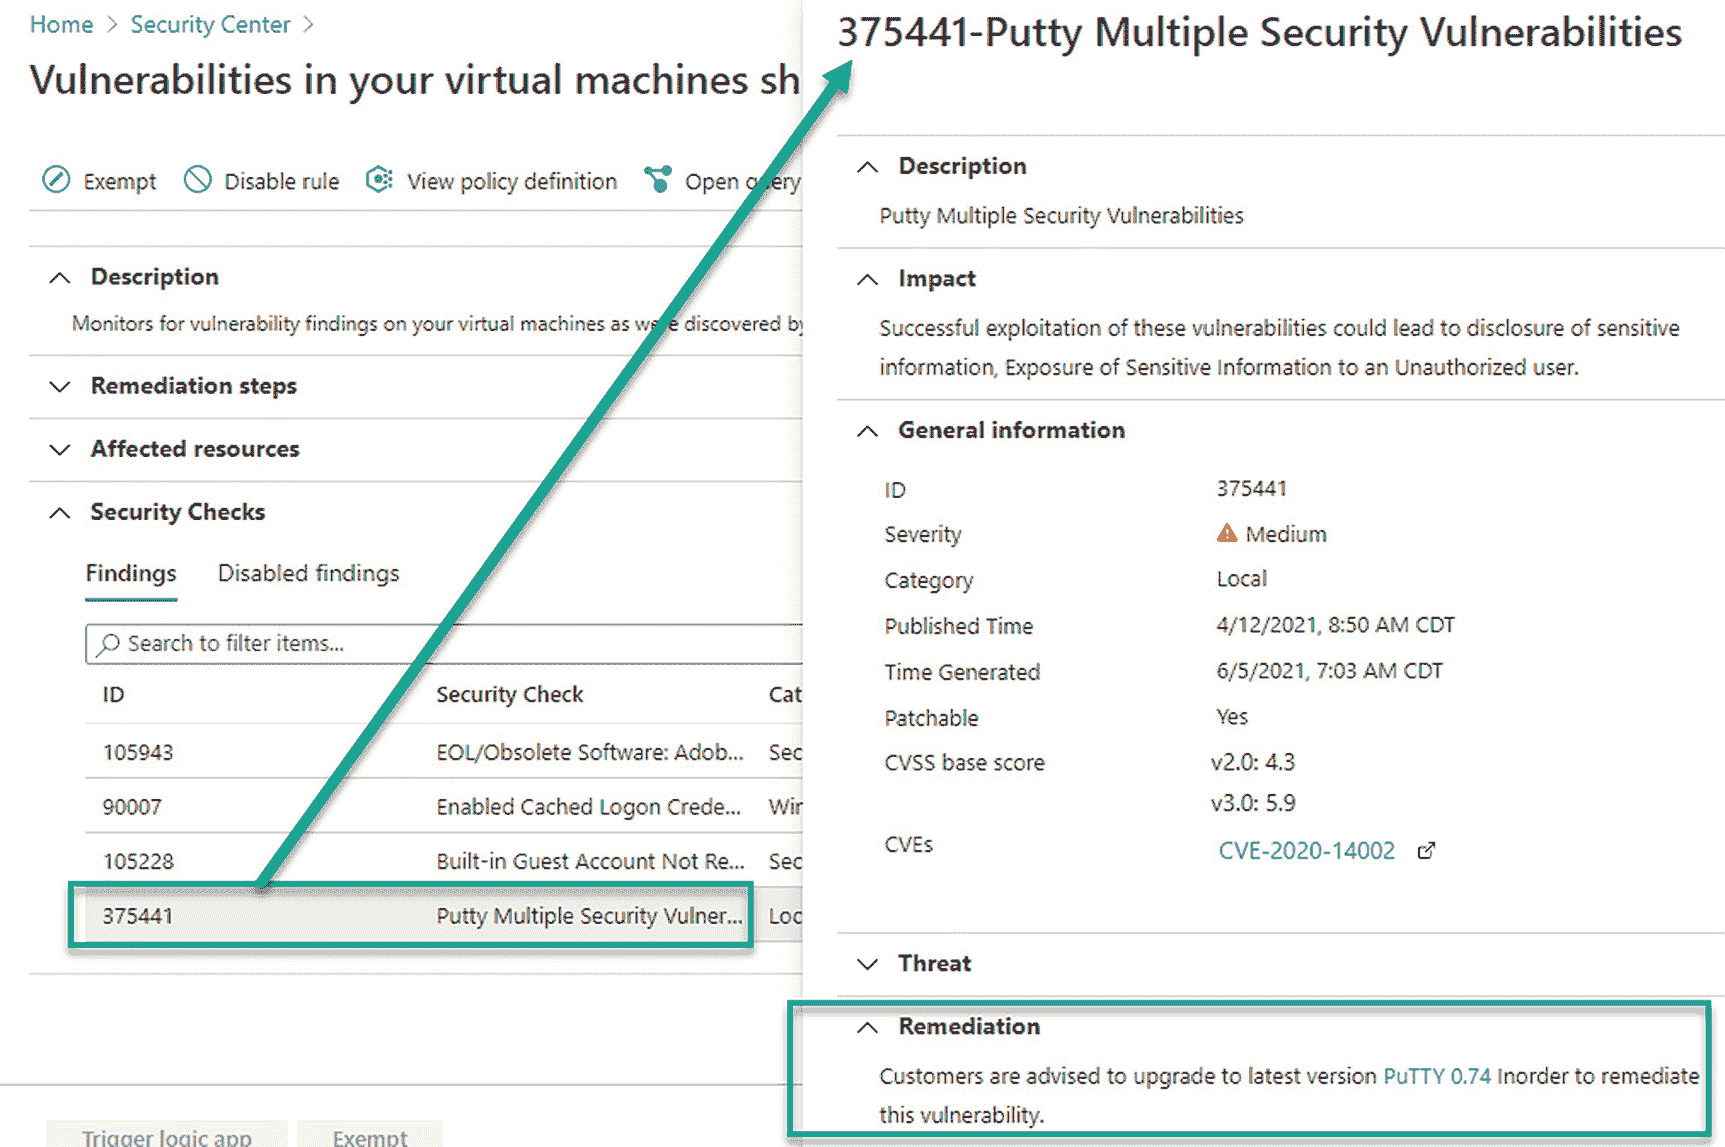Select finding row with ID 105228
This screenshot has height=1147, width=1725.
tap(444, 861)
